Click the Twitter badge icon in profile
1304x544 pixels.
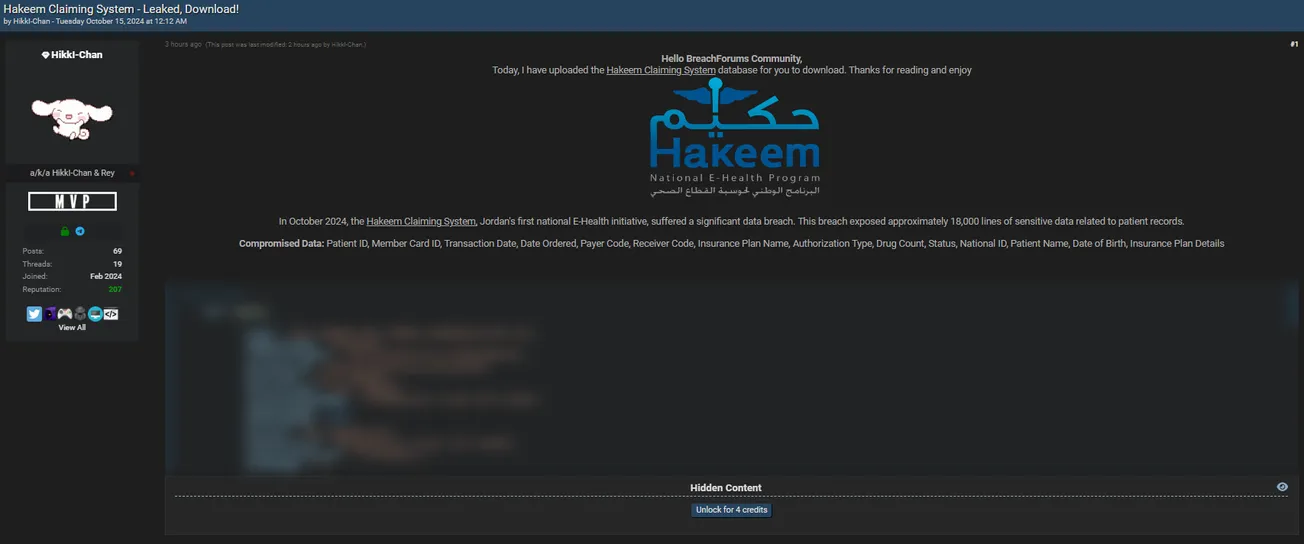34,314
